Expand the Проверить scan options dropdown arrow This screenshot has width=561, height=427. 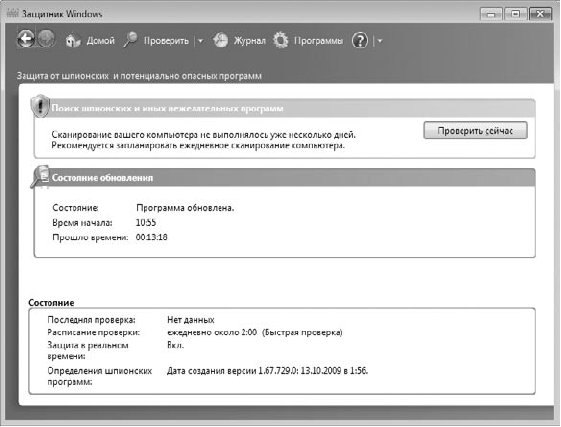click(200, 41)
